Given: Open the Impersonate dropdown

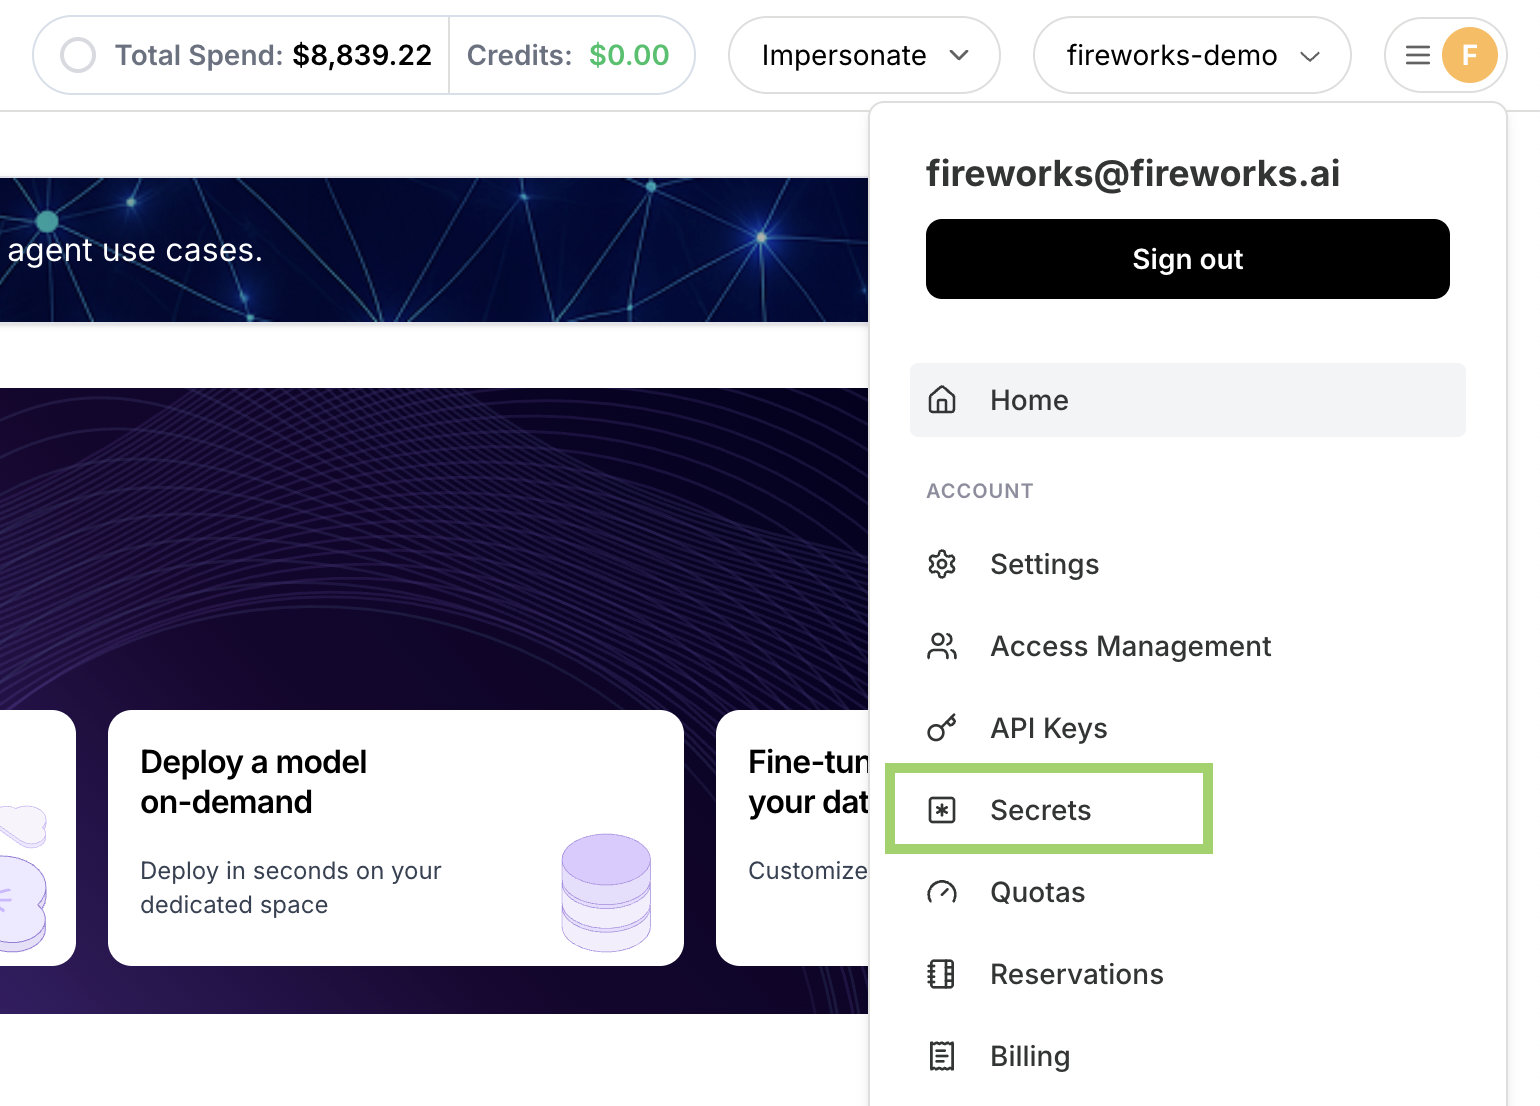Looking at the screenshot, I should click(x=864, y=55).
